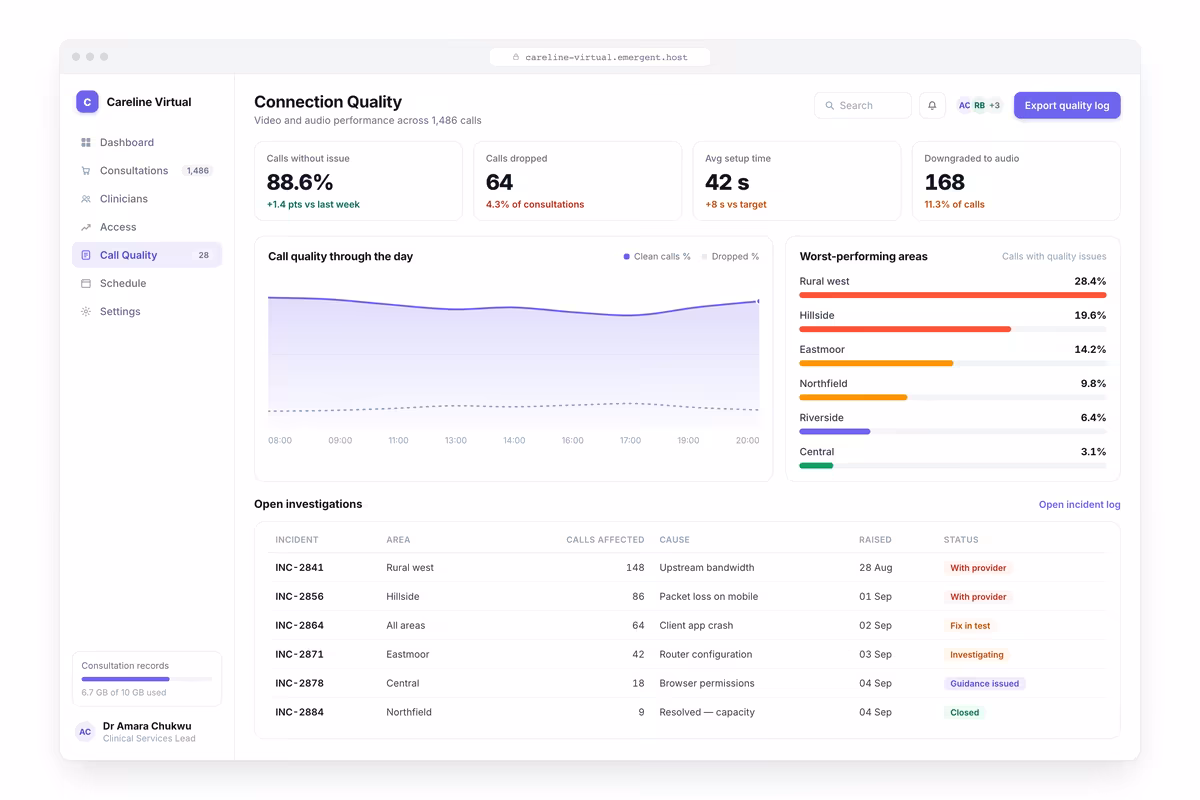Click With provider badge for INC-2841
Screen dimensions: 1200x800
pyautogui.click(x=978, y=568)
